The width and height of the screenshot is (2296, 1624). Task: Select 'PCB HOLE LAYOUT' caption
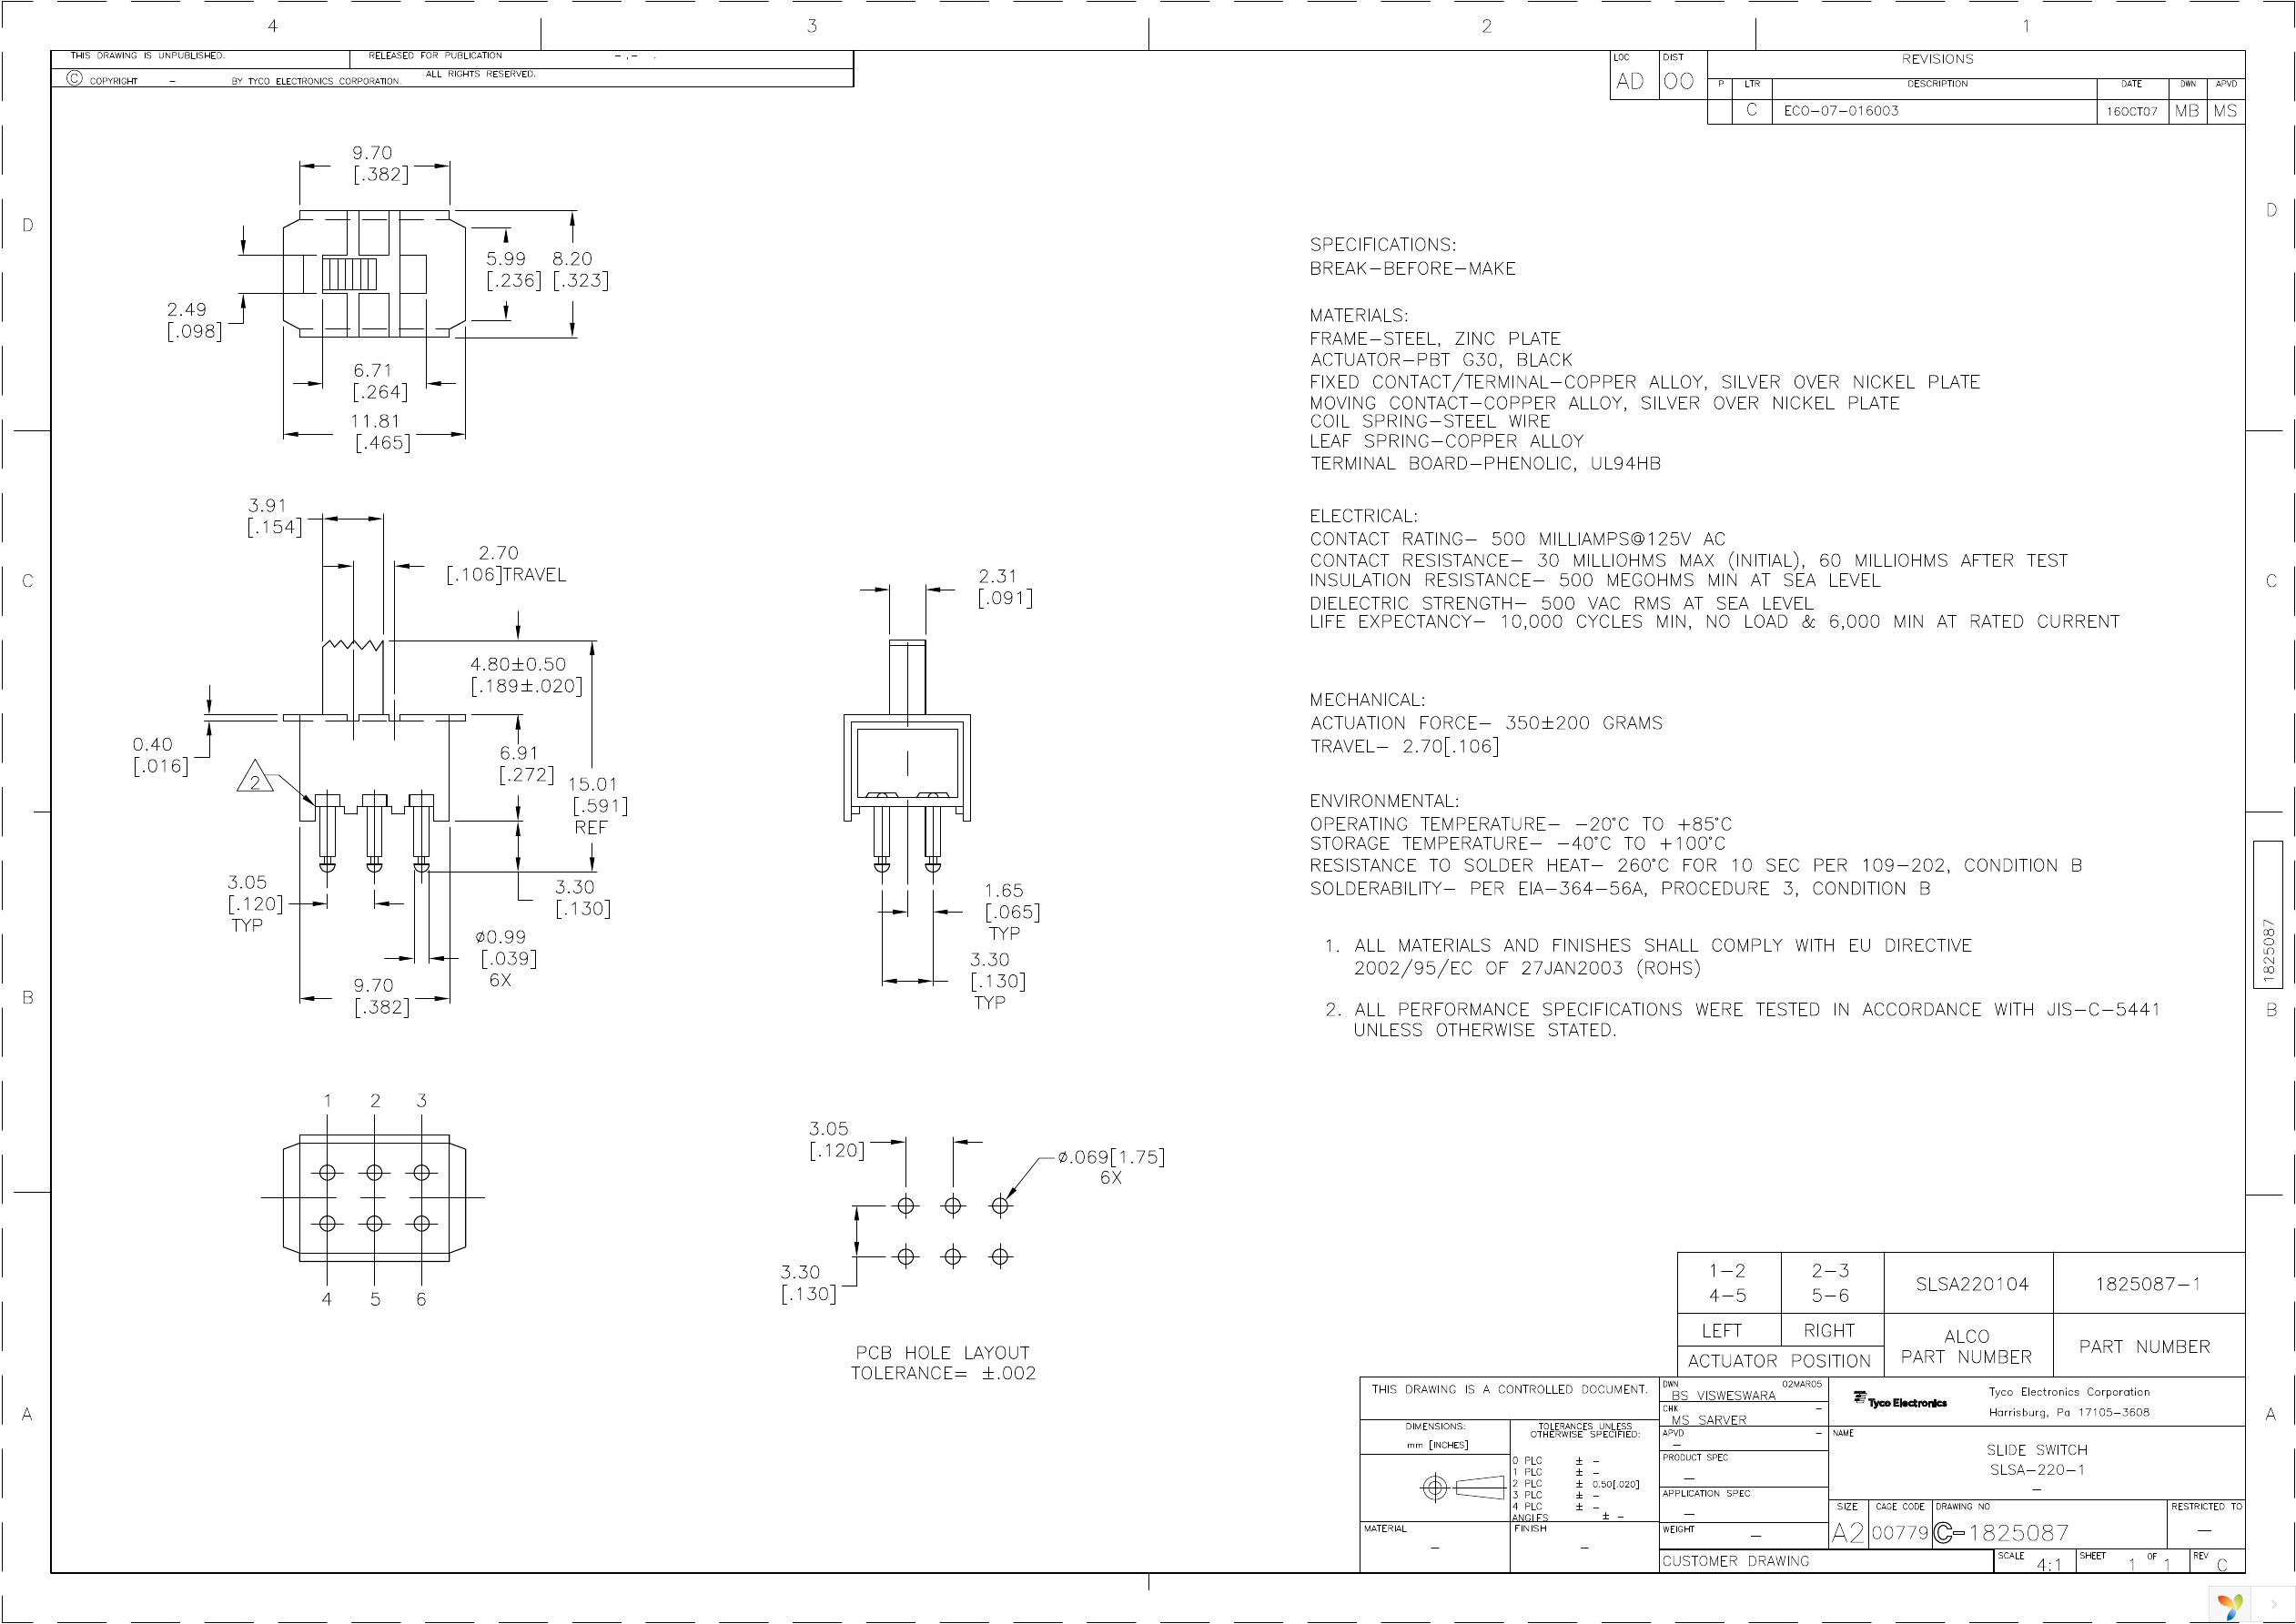942,1353
